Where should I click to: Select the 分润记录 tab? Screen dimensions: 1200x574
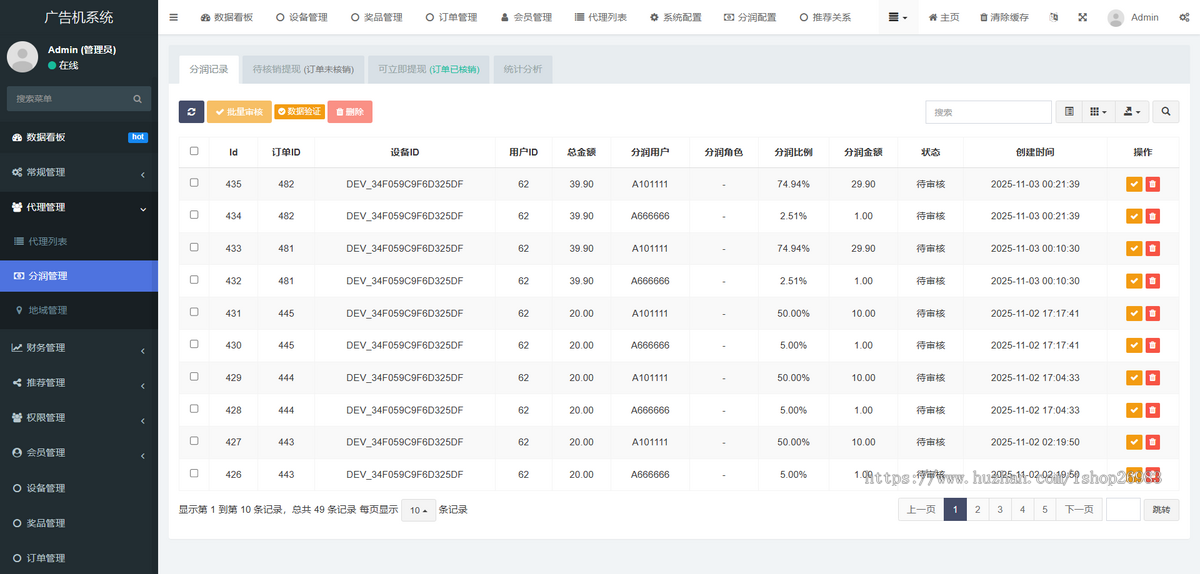(x=209, y=69)
